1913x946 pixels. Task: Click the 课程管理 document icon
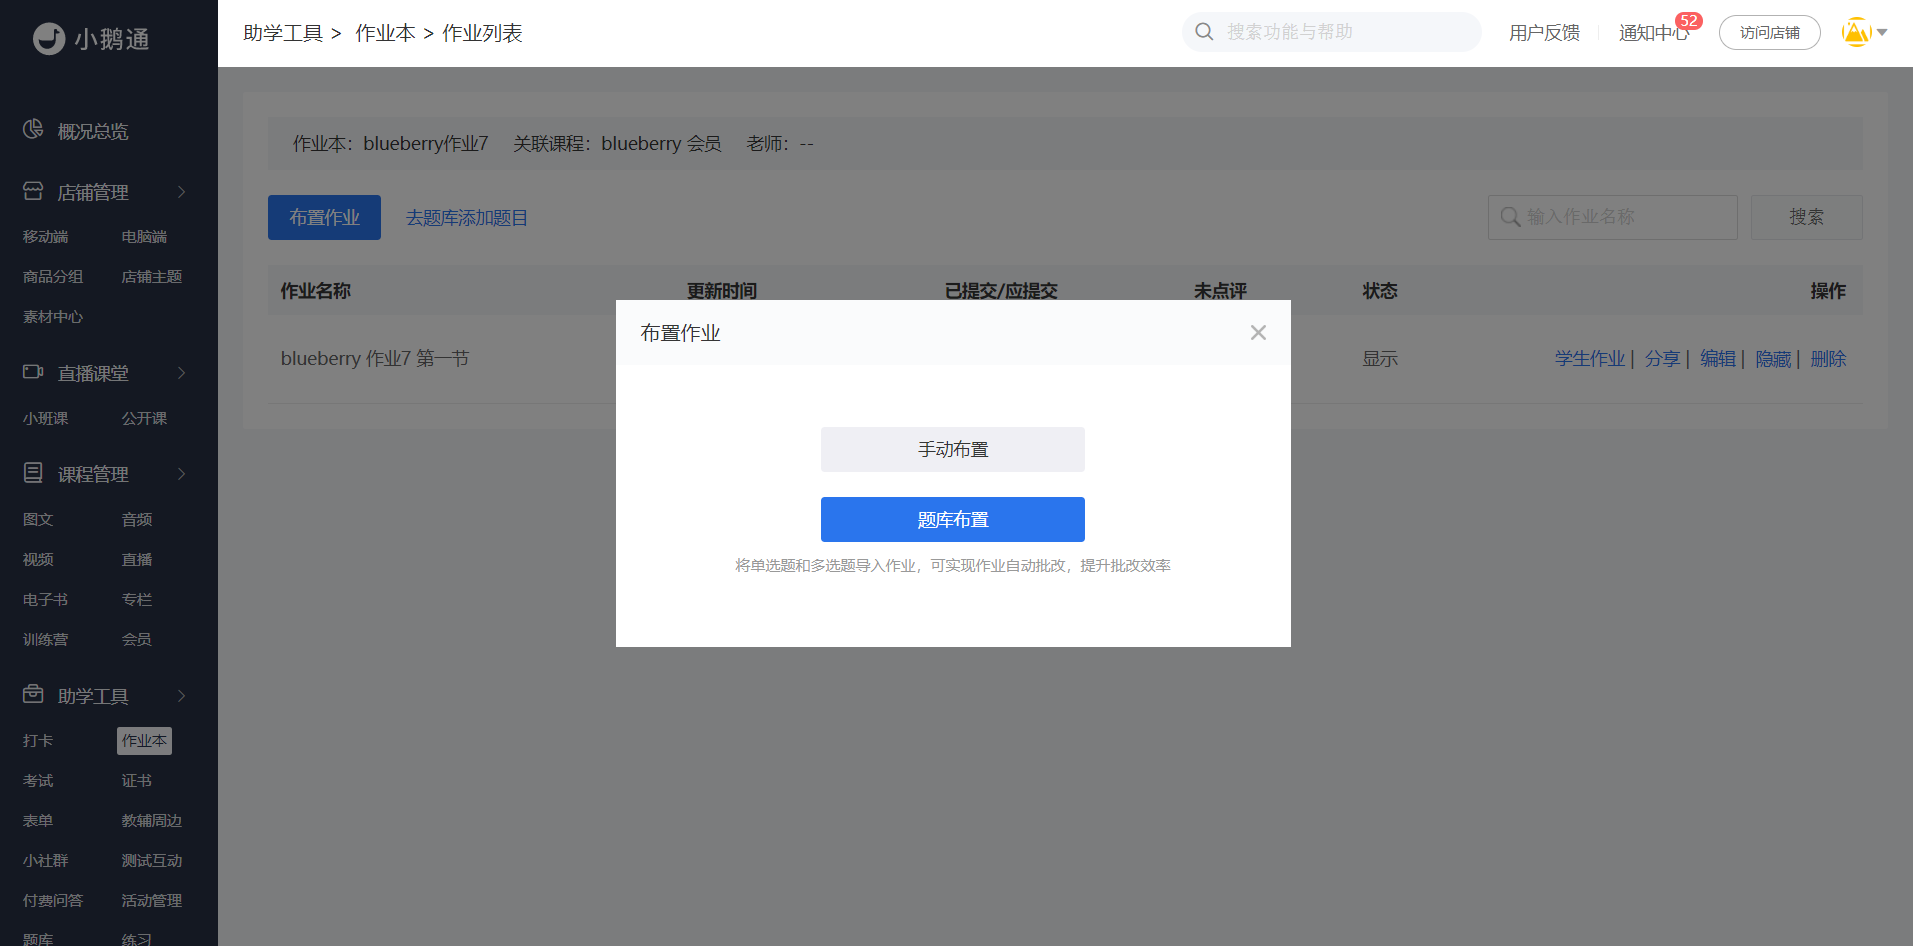point(33,473)
